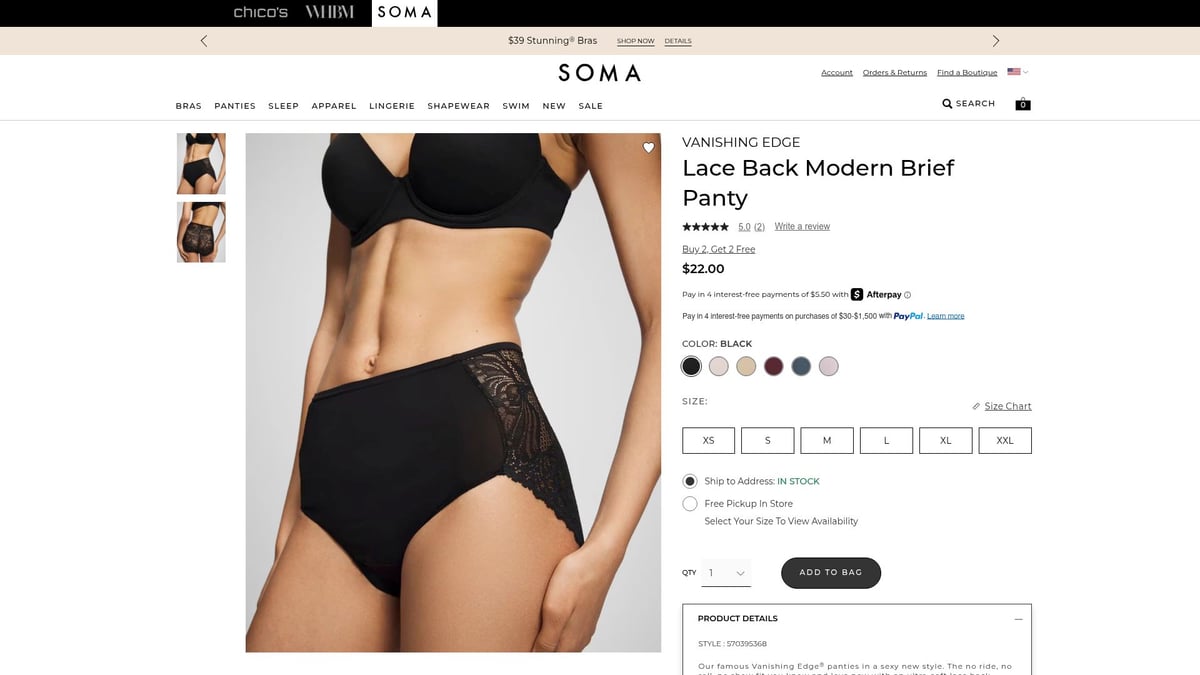Viewport: 1200px width, 675px height.
Task: Click the Afterpay info icon
Action: (908, 295)
